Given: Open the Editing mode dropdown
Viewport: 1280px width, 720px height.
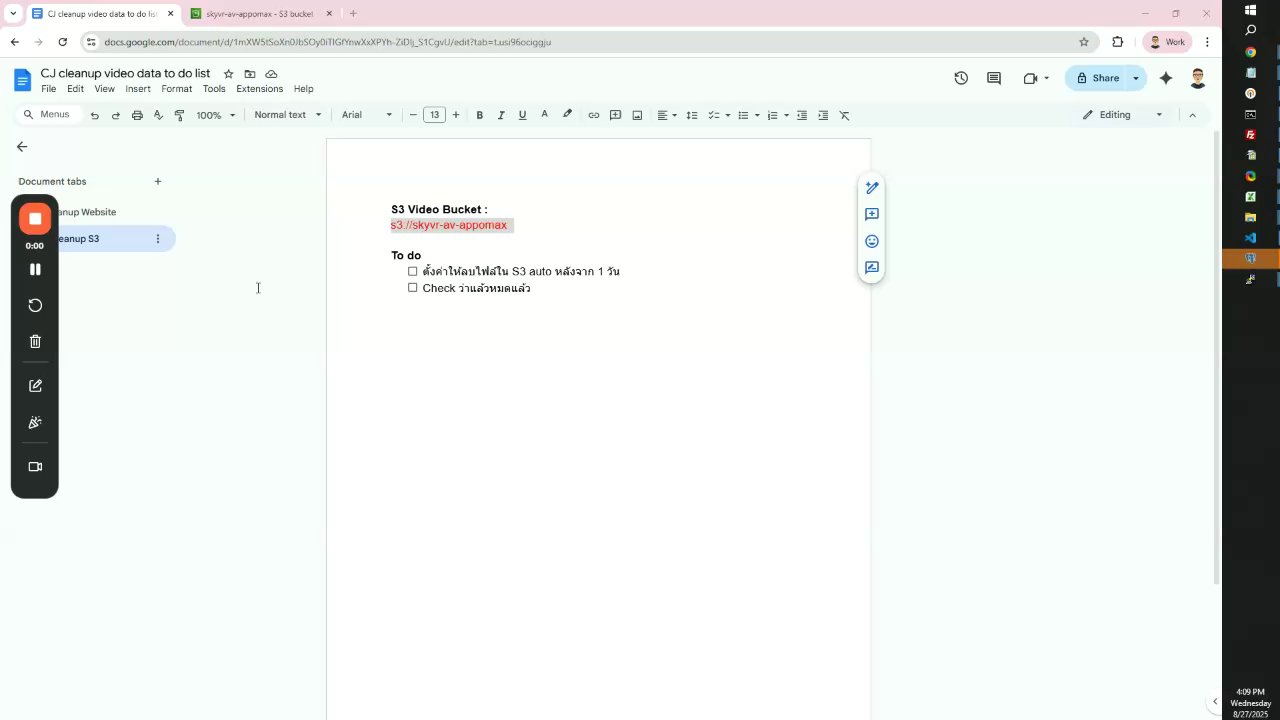Looking at the screenshot, I should coord(1123,115).
